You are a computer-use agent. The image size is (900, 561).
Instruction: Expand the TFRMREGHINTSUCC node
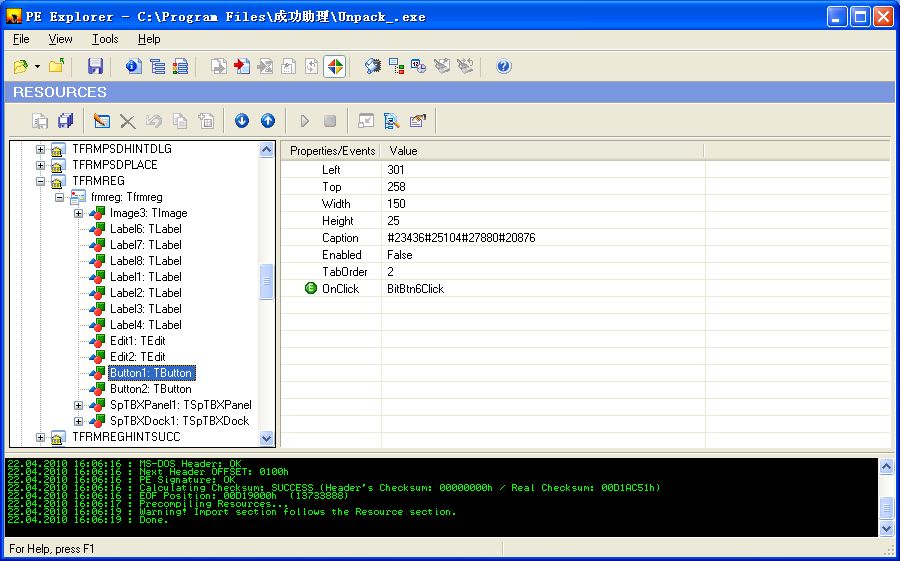[x=40, y=438]
